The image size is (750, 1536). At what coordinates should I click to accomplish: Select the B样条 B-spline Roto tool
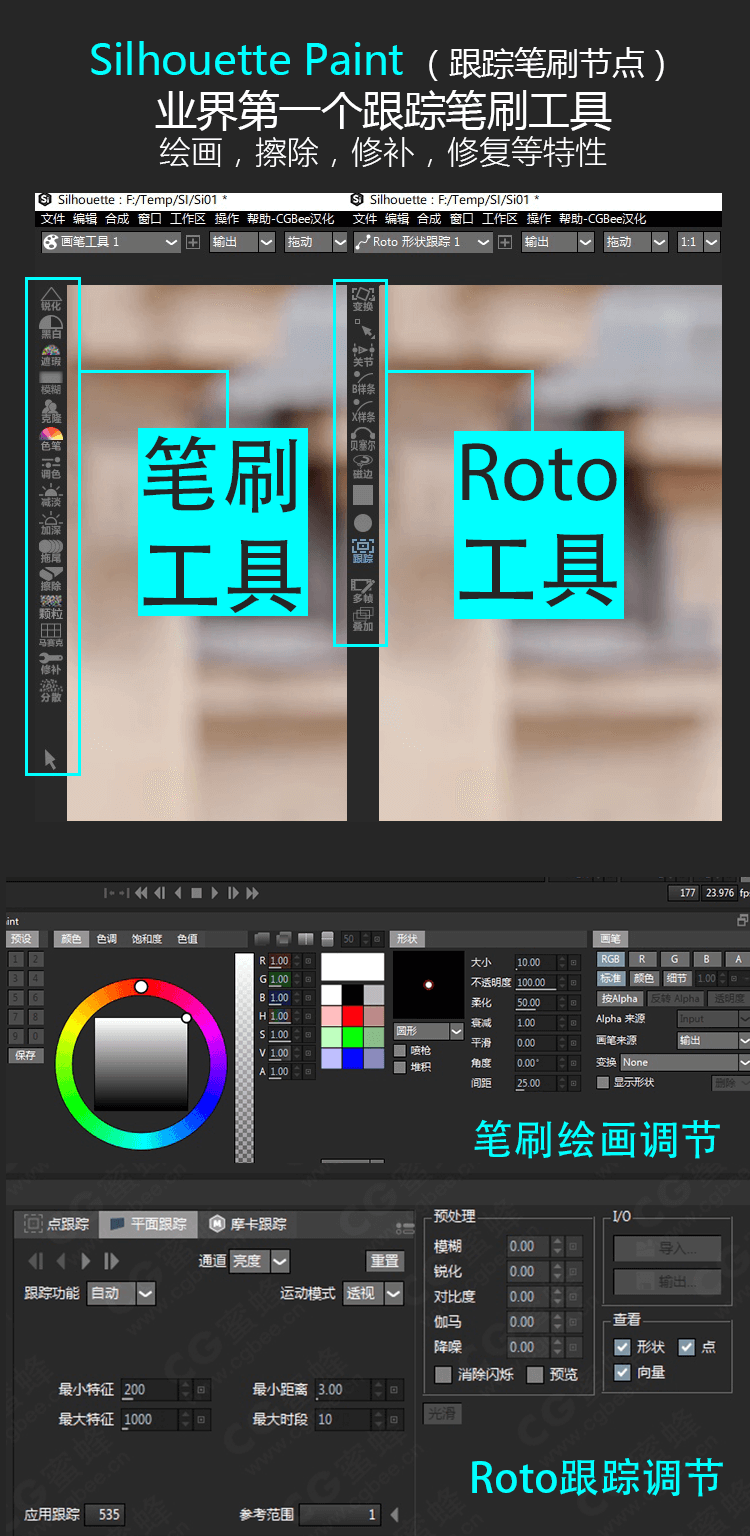point(362,382)
